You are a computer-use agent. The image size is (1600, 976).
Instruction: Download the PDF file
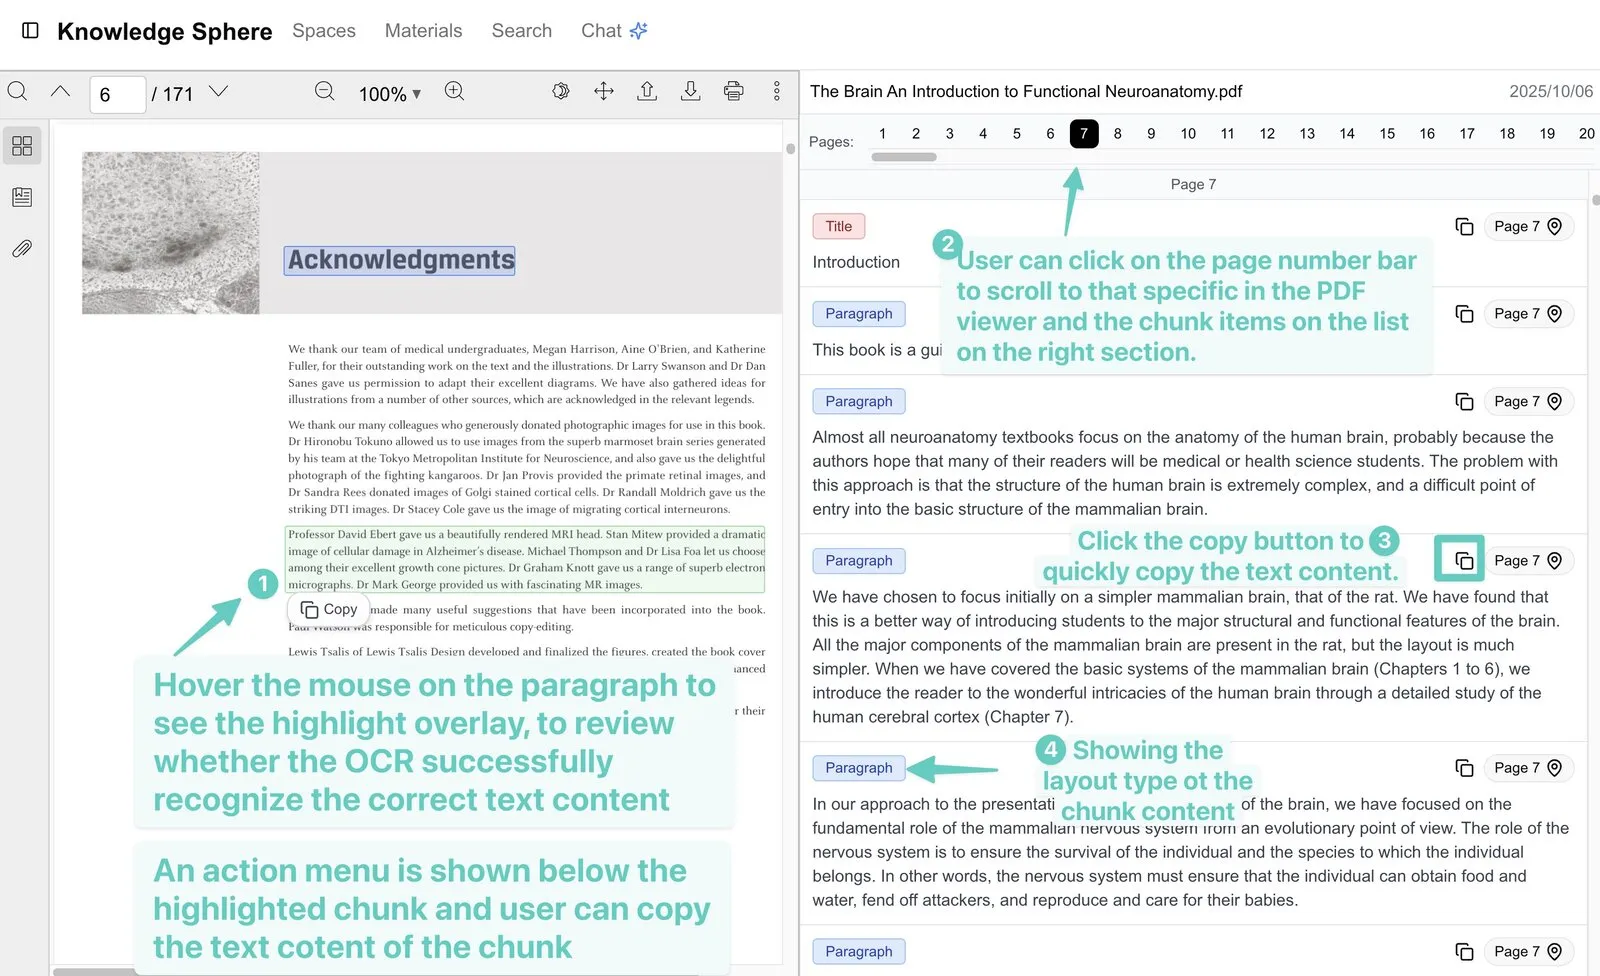(690, 91)
